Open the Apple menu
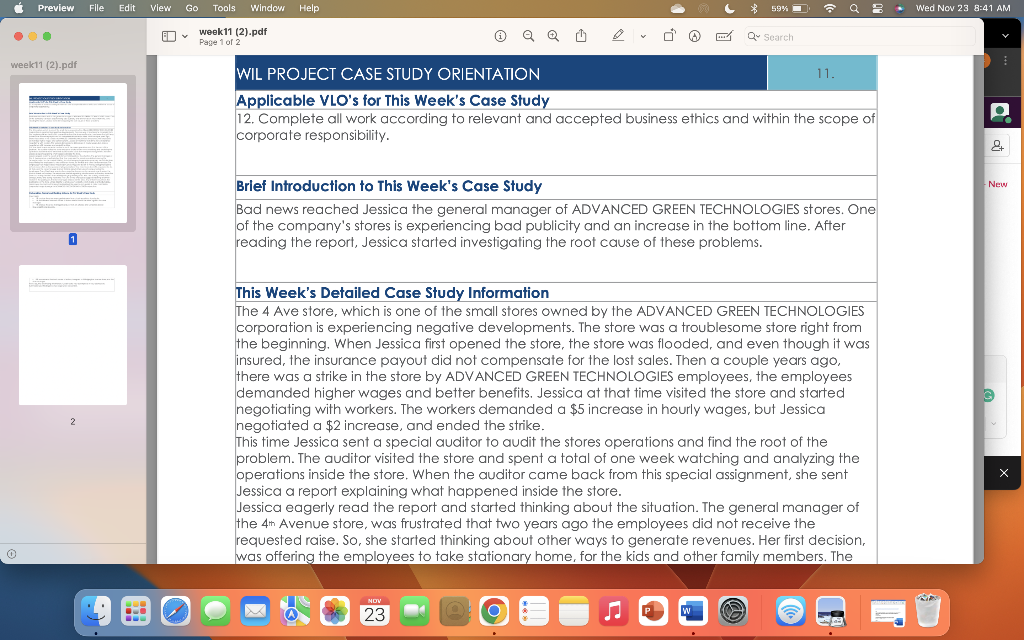1024x640 pixels. (x=18, y=8)
